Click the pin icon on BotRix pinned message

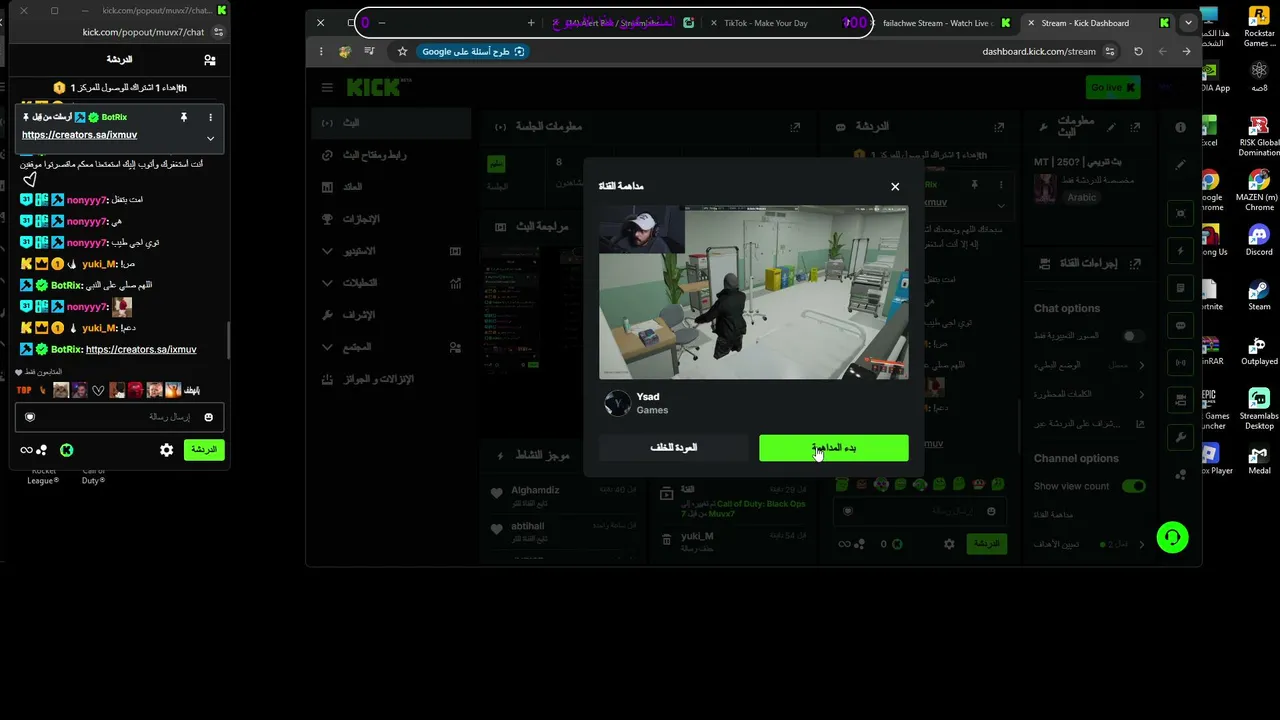point(183,117)
